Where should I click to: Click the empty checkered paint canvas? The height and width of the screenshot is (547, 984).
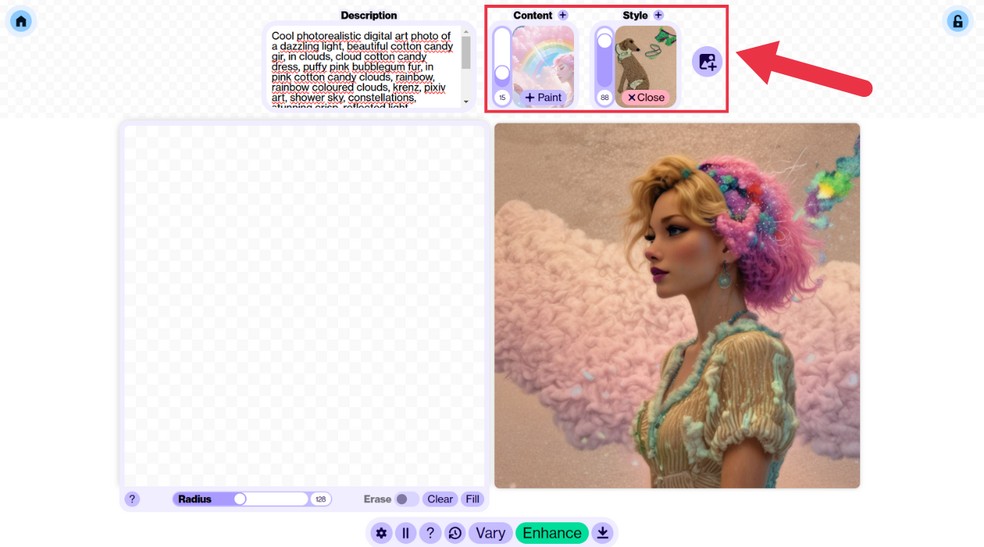304,305
